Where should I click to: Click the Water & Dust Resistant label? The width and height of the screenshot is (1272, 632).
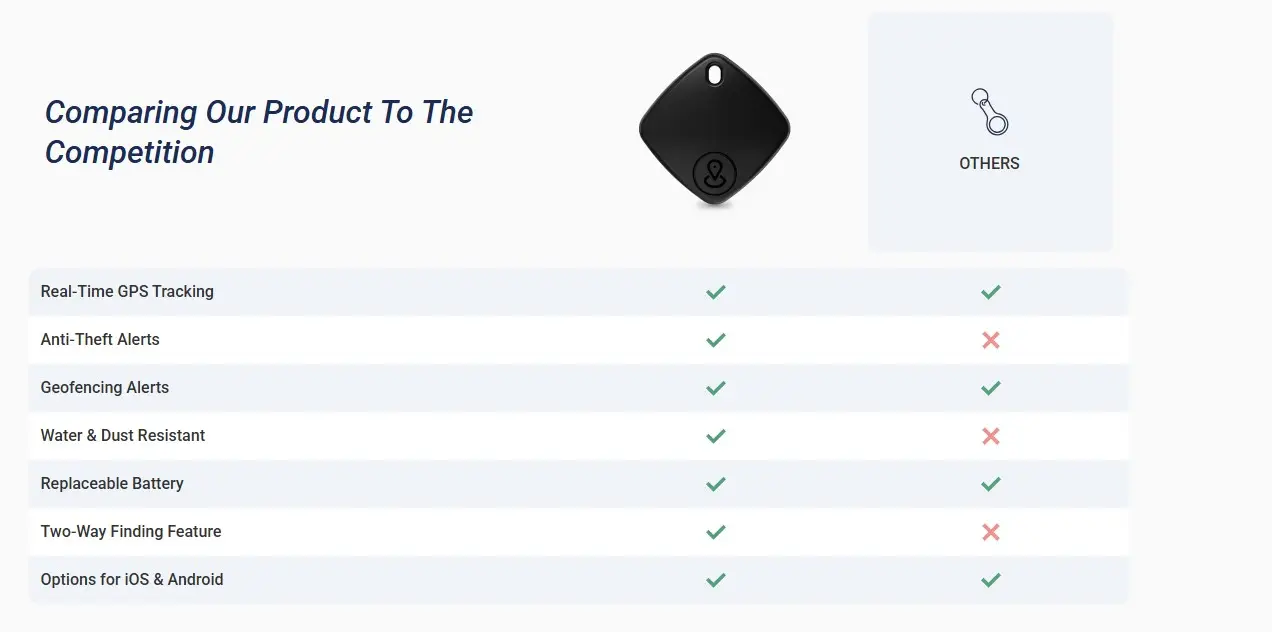(x=123, y=436)
